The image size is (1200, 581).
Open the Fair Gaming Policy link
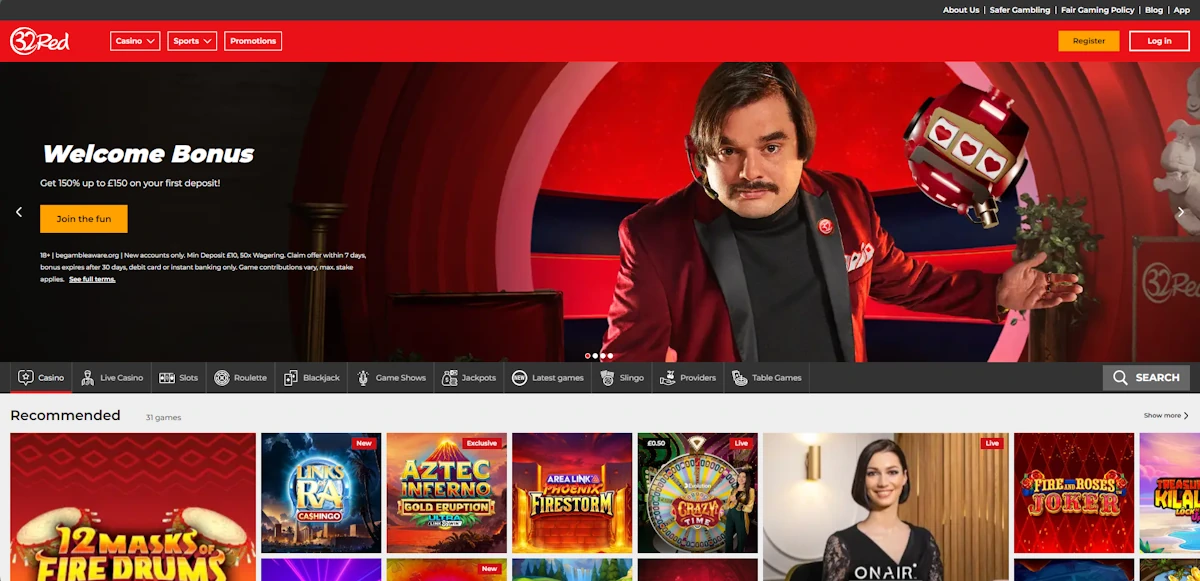(1098, 10)
